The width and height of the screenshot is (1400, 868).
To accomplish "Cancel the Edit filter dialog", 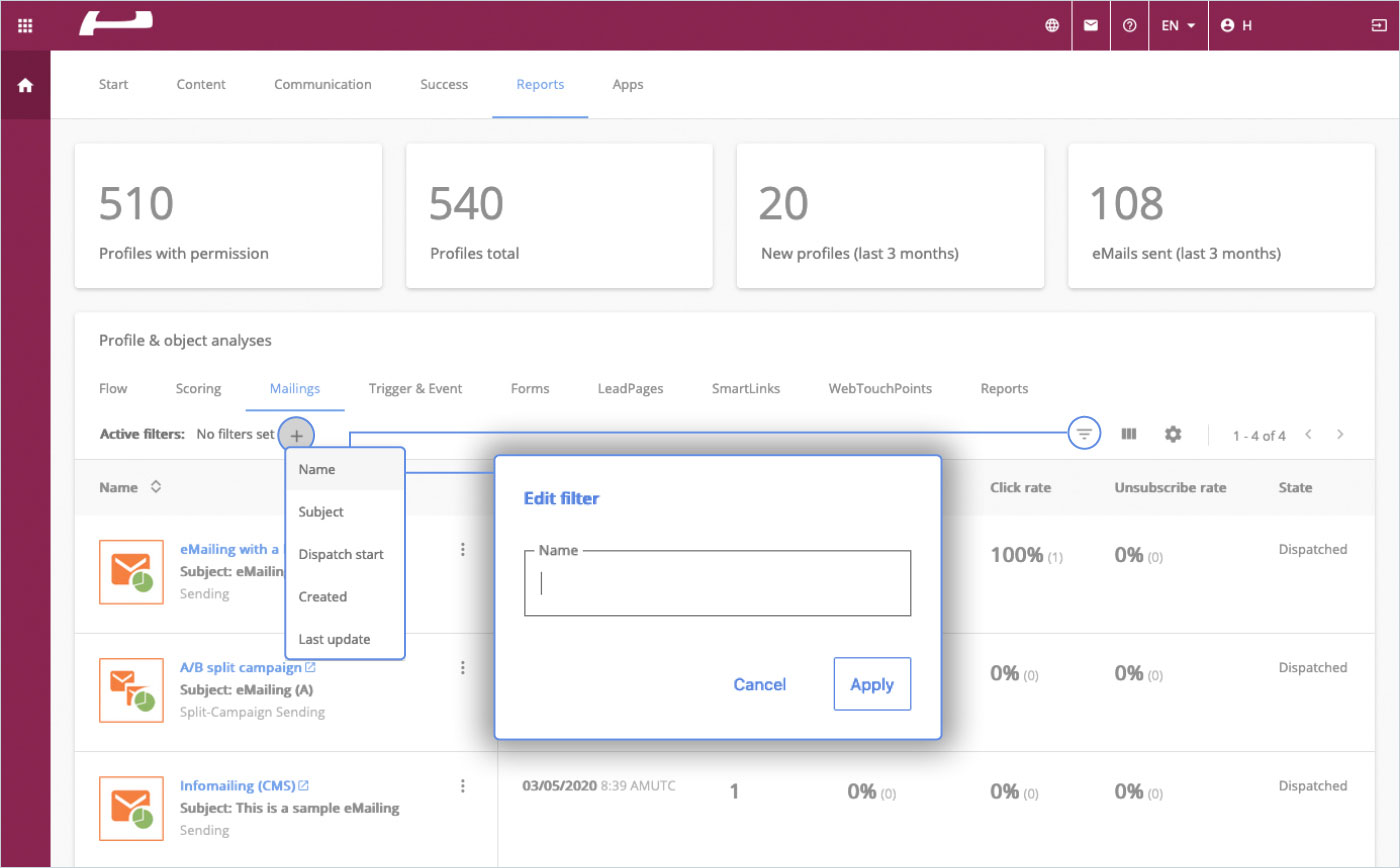I will [x=759, y=684].
